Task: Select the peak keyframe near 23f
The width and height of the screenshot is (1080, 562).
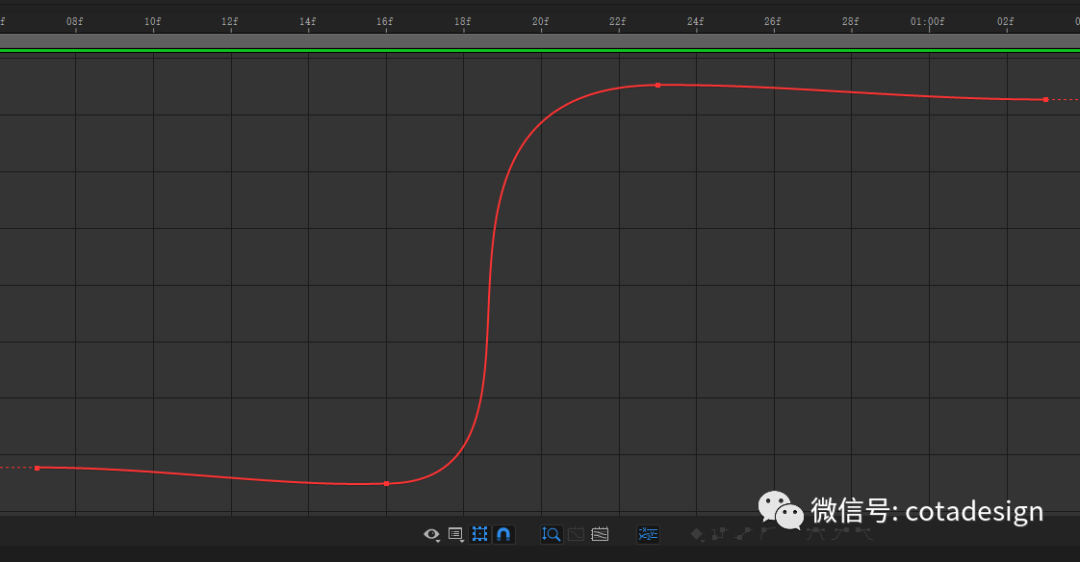Action: [x=658, y=85]
